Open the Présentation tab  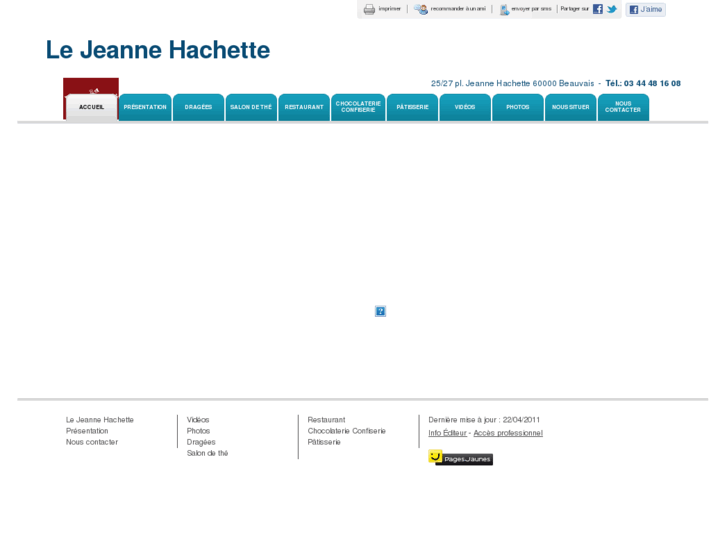(145, 107)
